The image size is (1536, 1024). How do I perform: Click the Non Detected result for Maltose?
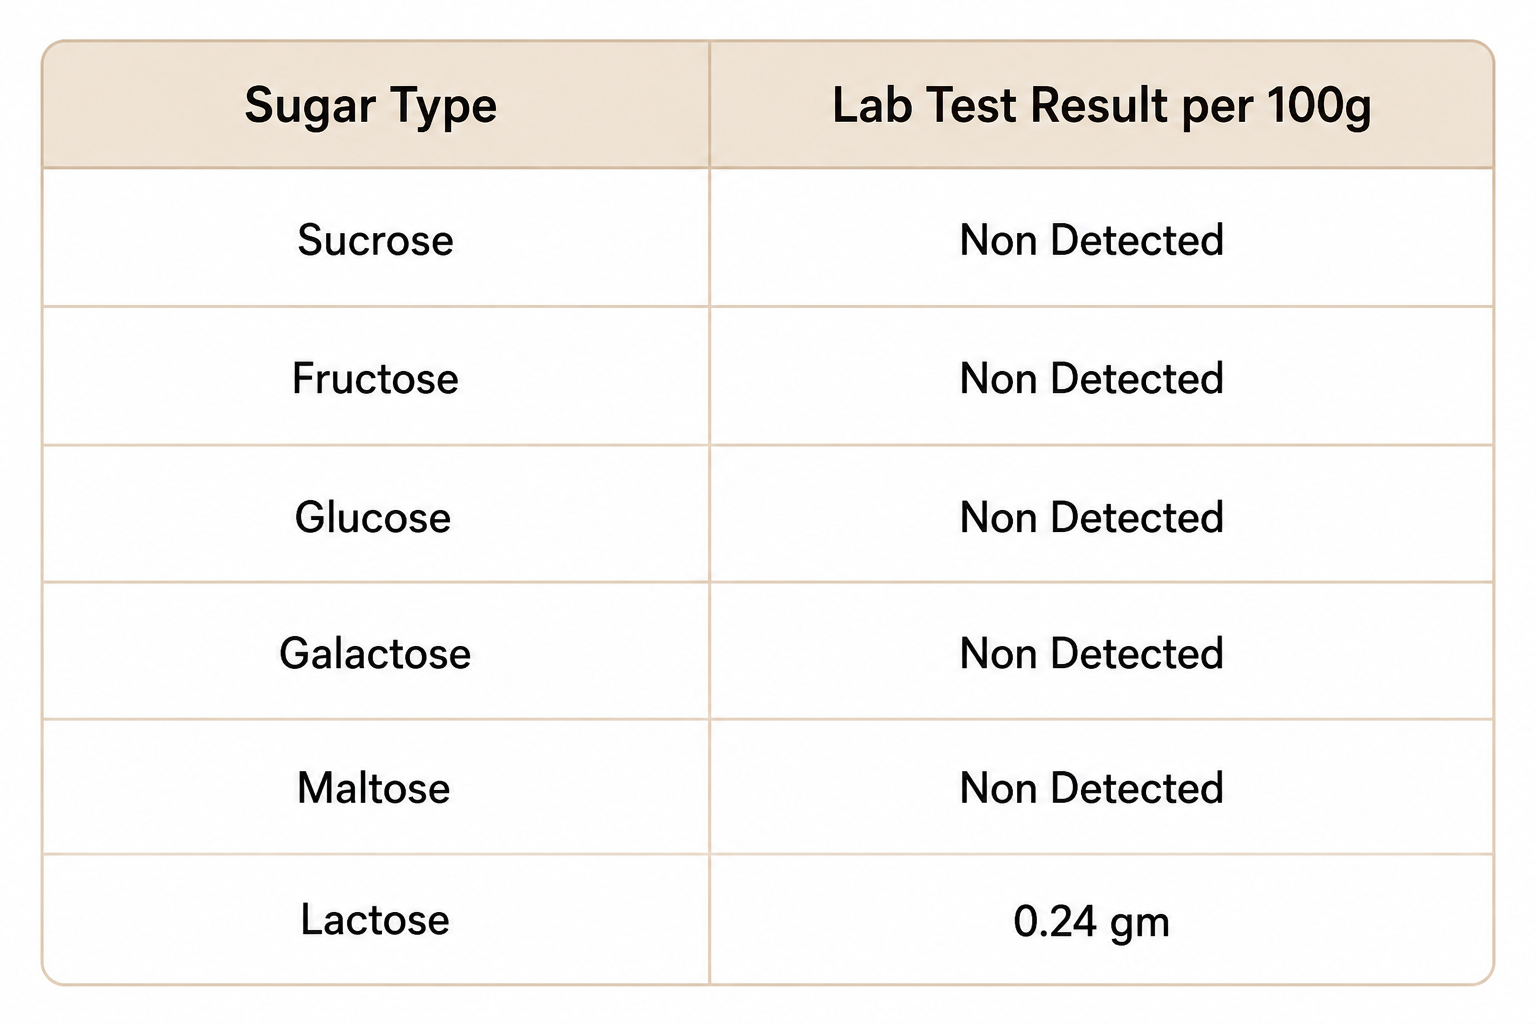click(1092, 789)
